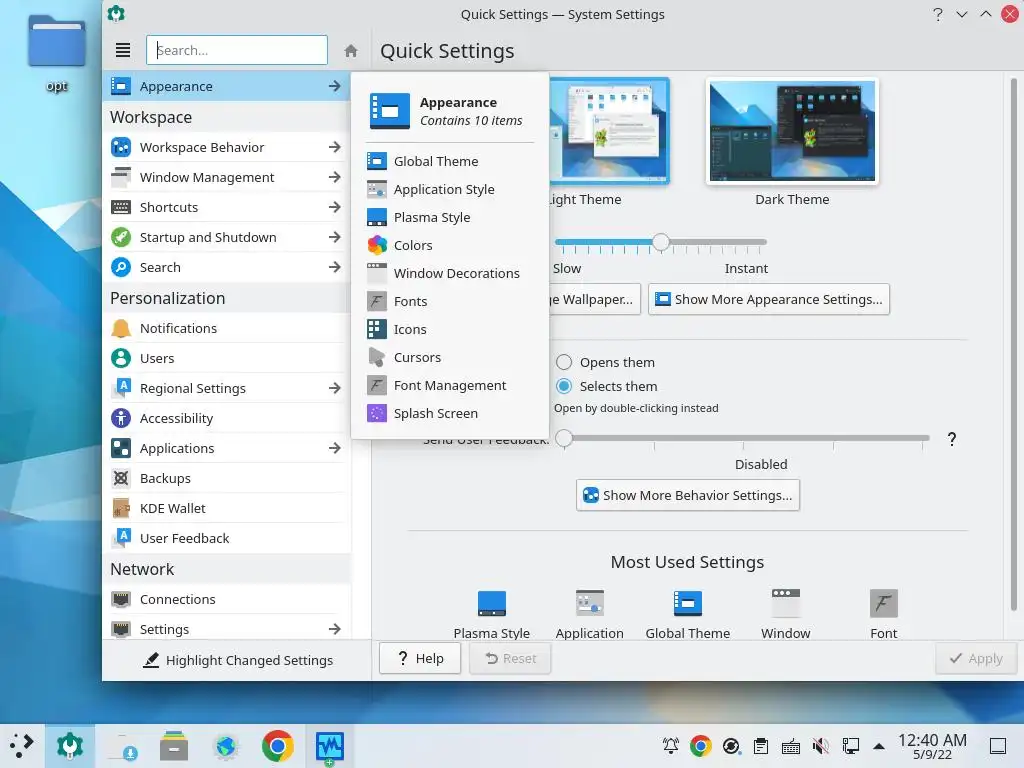Click Highlight Changed Settings button

tap(237, 660)
